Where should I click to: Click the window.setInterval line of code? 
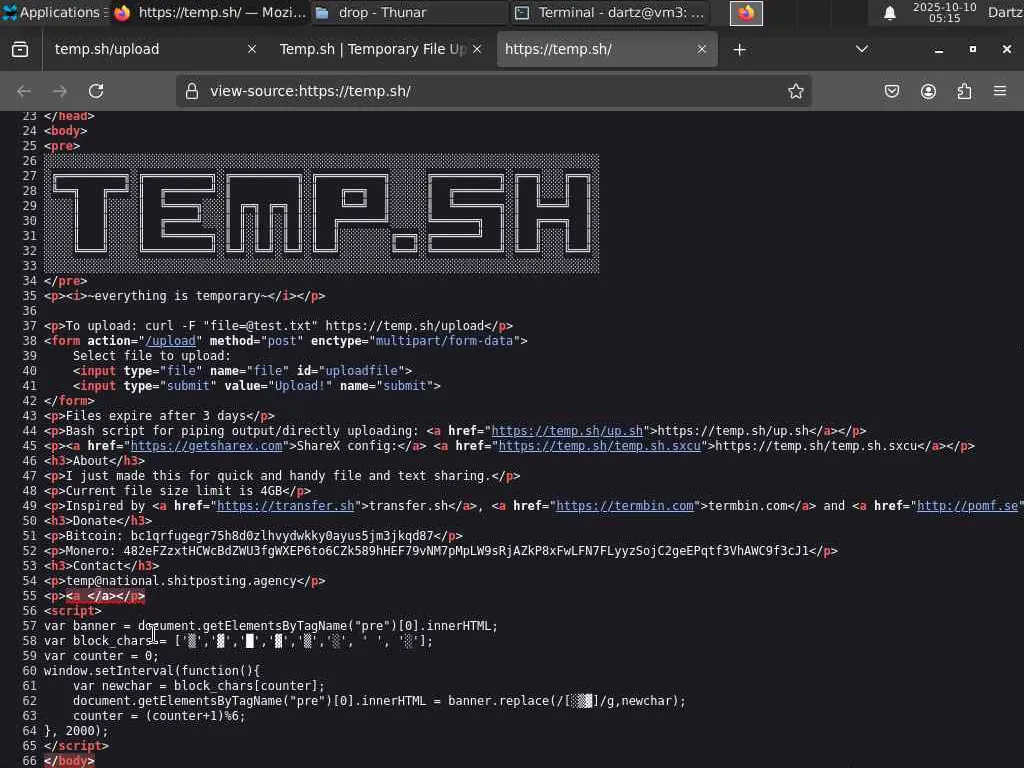(152, 671)
